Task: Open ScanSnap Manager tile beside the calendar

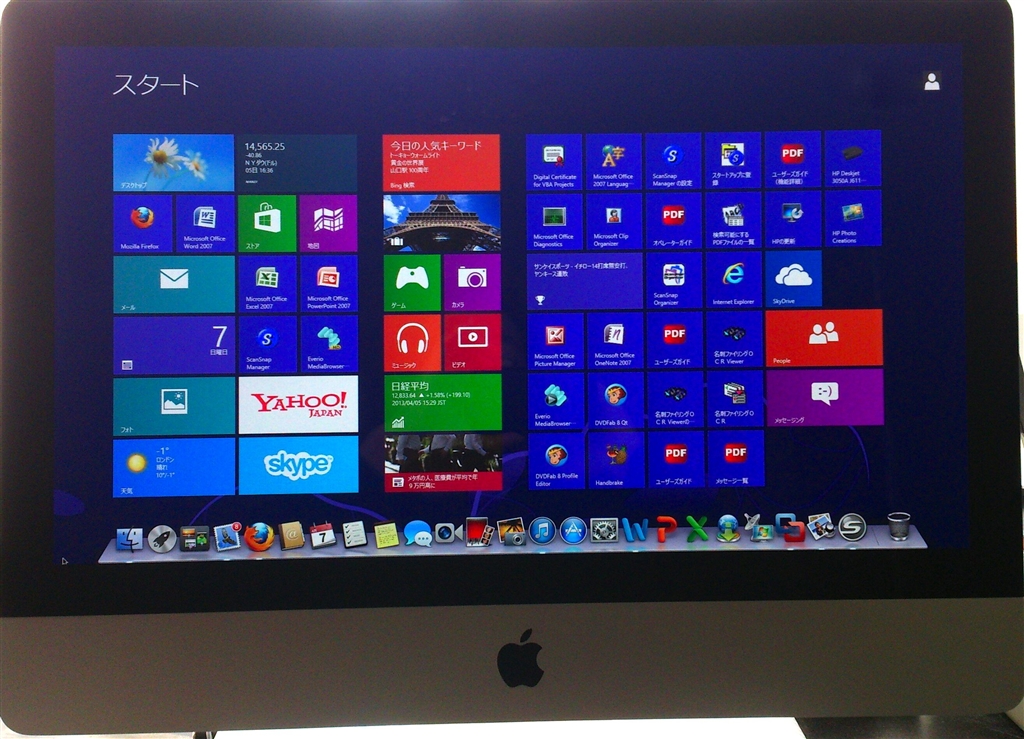Action: coord(267,344)
